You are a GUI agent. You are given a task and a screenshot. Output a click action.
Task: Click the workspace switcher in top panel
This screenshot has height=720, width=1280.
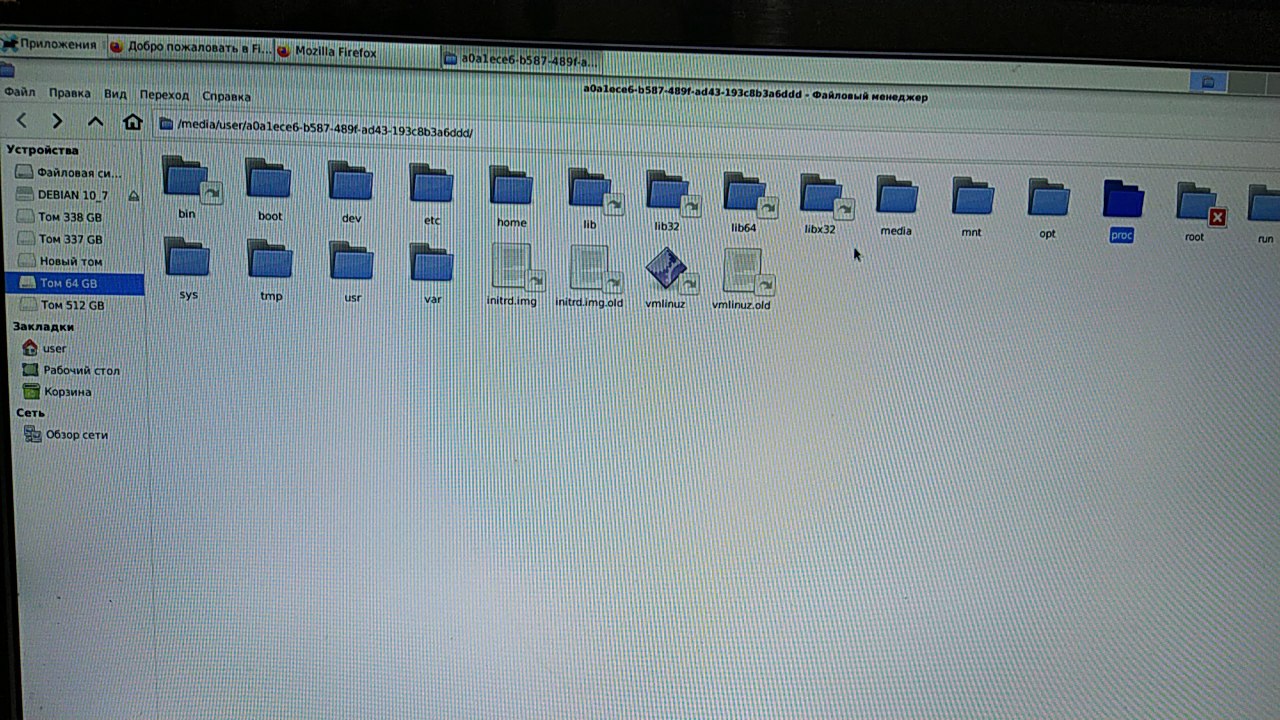(x=1207, y=82)
